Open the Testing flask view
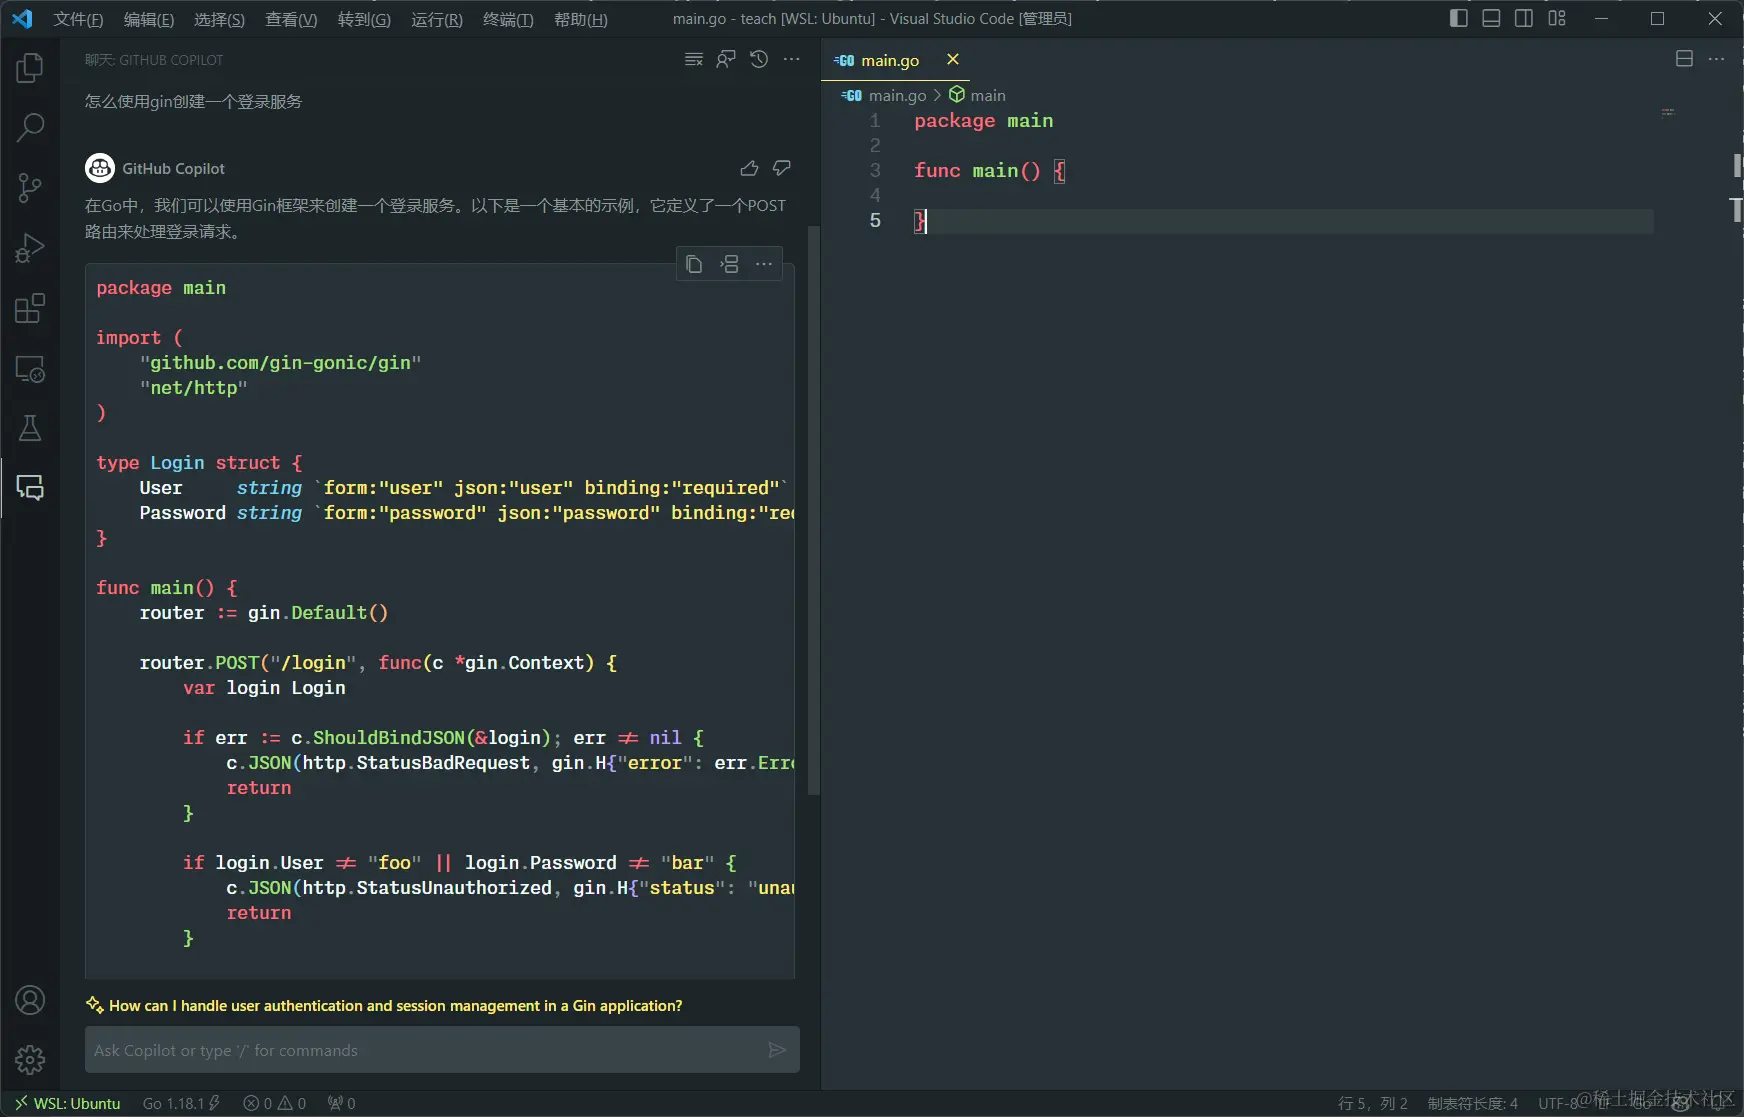Viewport: 1744px width, 1117px height. pyautogui.click(x=30, y=428)
